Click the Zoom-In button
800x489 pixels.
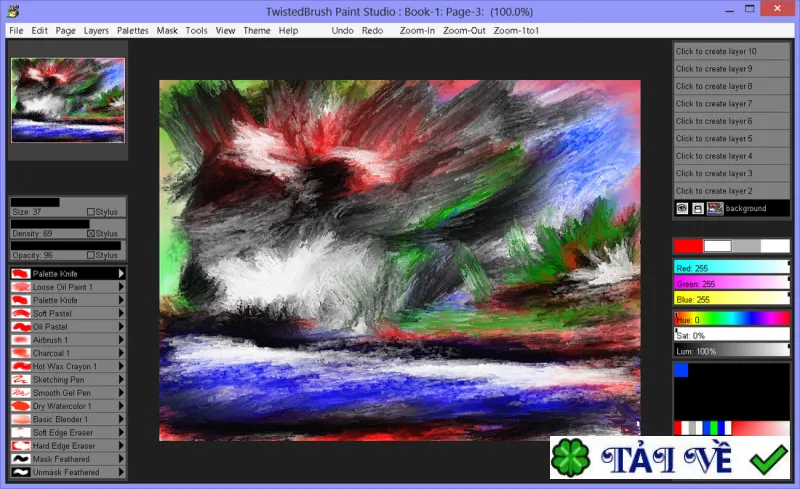pyautogui.click(x=417, y=31)
